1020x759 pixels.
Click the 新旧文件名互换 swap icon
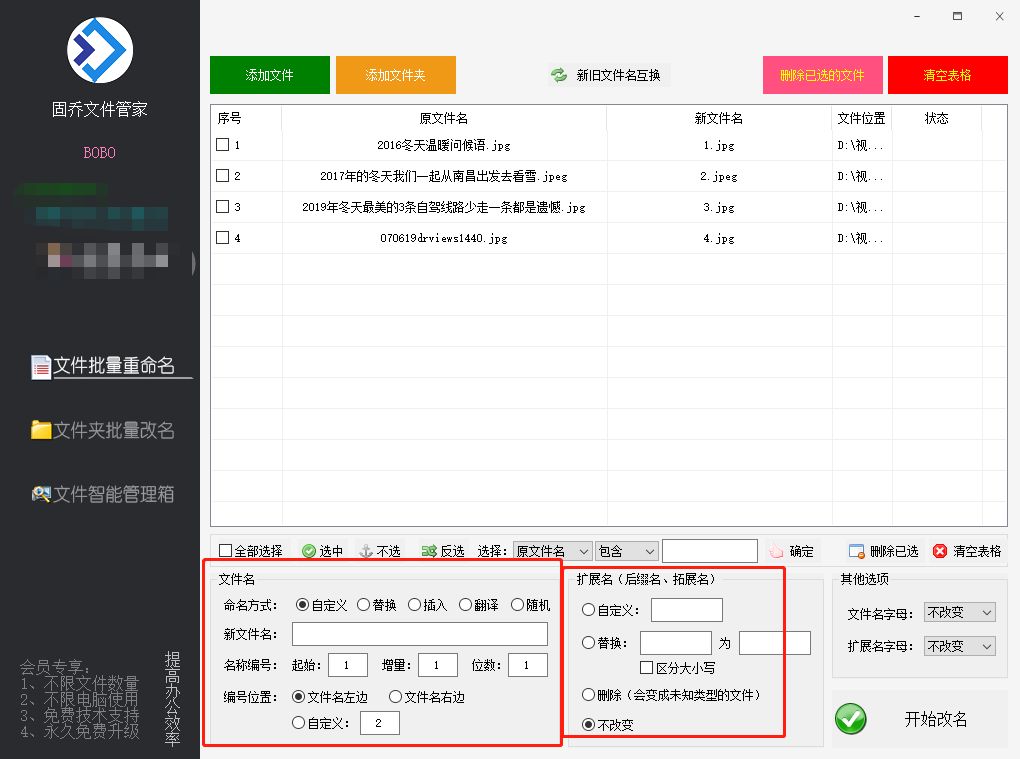coord(557,74)
